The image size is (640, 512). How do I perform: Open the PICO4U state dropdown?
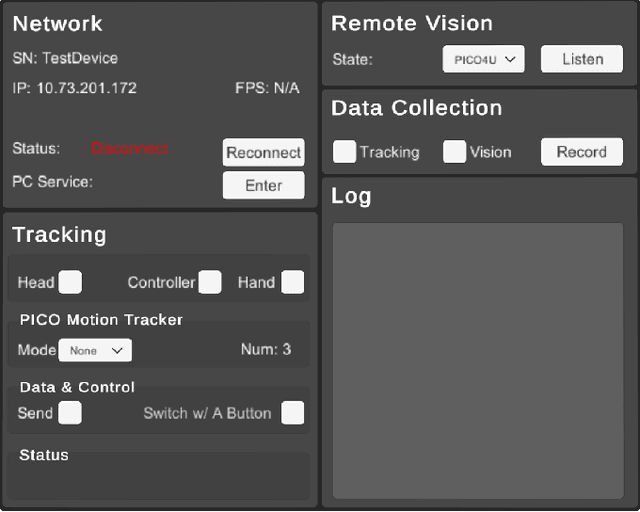(x=483, y=59)
